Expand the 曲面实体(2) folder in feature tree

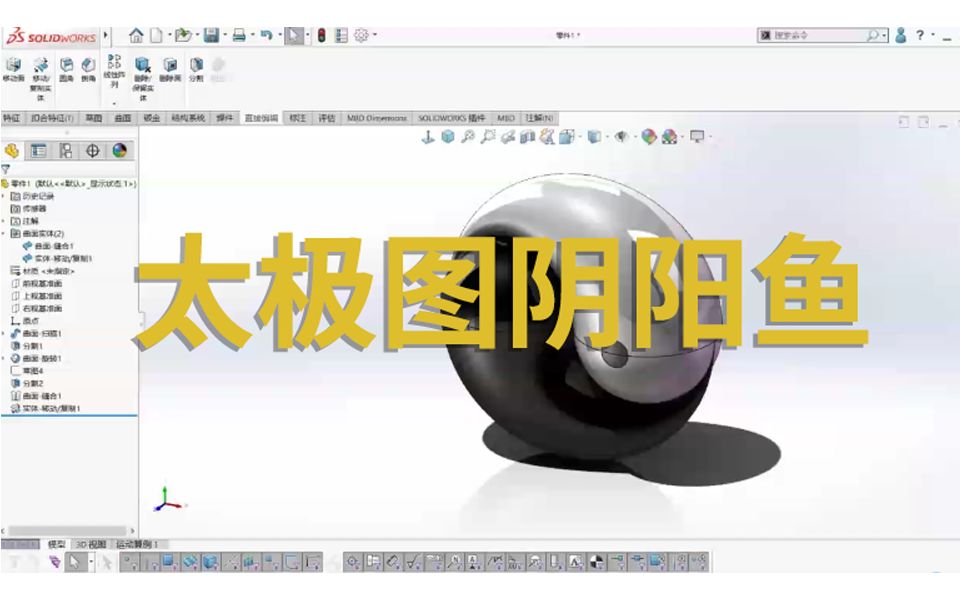click(4, 234)
